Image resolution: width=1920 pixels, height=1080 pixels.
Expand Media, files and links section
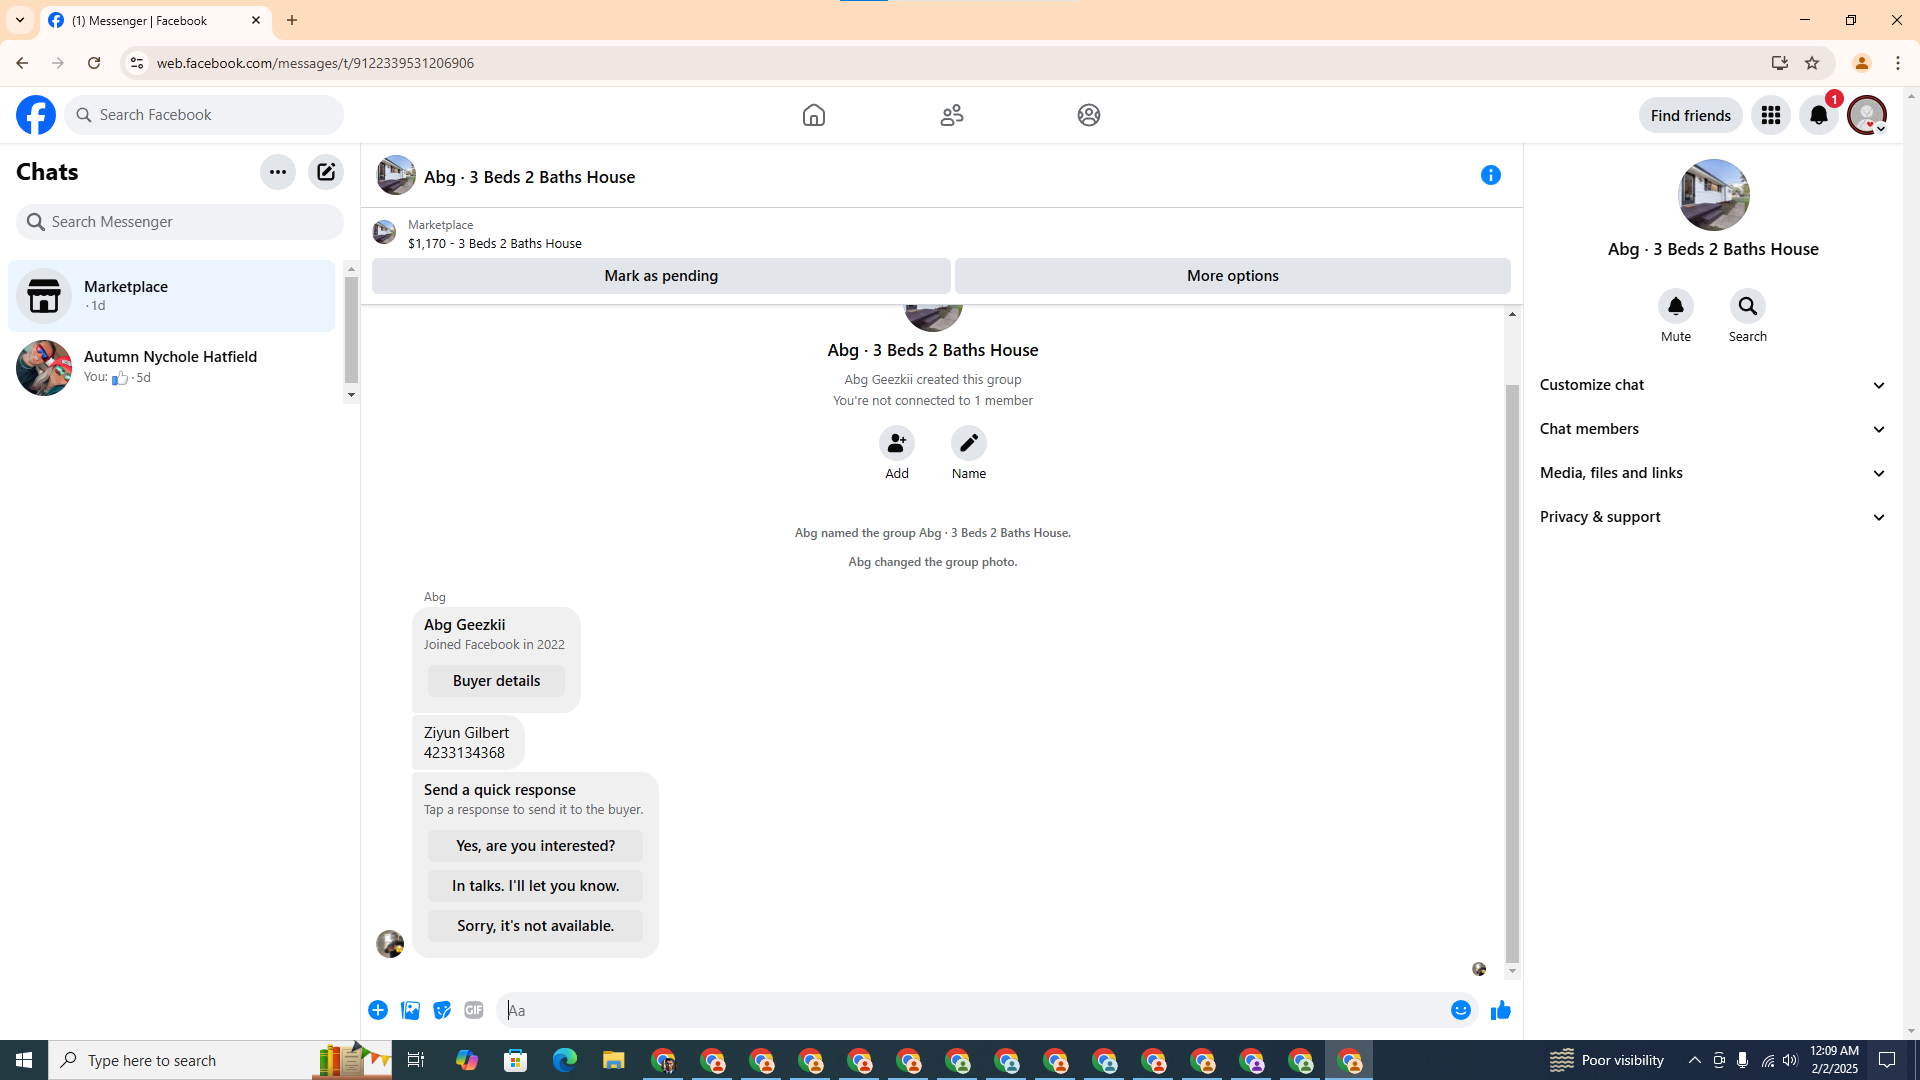[x=1712, y=473]
